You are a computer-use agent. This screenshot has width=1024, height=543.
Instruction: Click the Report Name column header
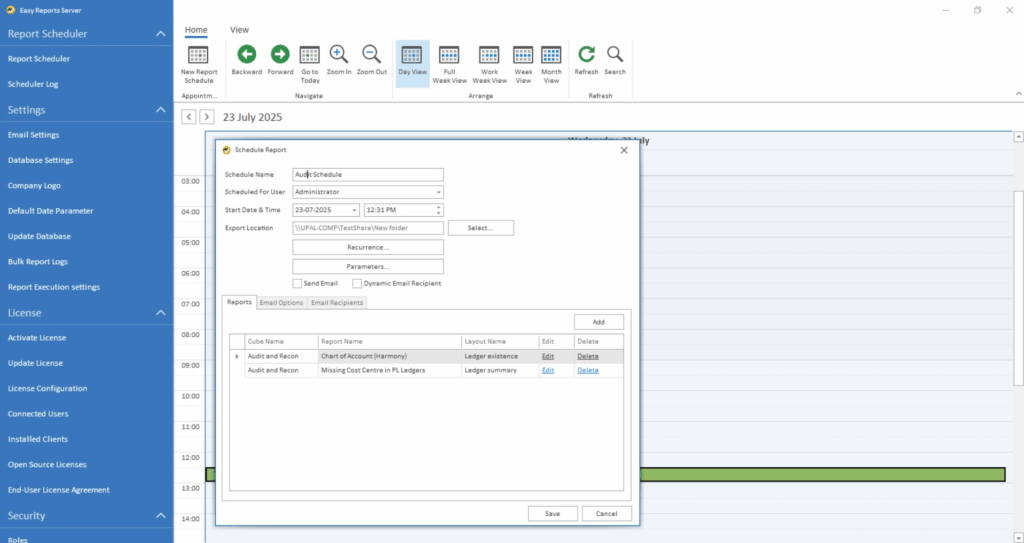tap(390, 342)
